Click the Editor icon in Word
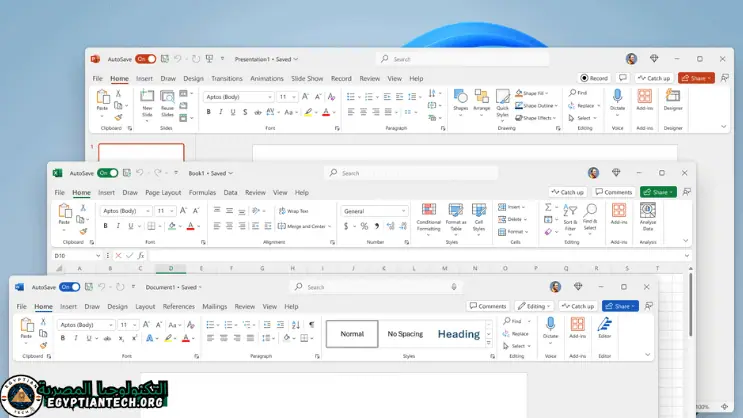Image resolution: width=743 pixels, height=418 pixels. point(604,328)
